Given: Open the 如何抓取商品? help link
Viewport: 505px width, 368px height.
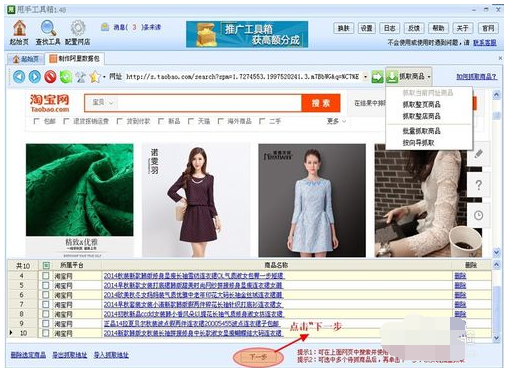Looking at the screenshot, I should pos(476,77).
